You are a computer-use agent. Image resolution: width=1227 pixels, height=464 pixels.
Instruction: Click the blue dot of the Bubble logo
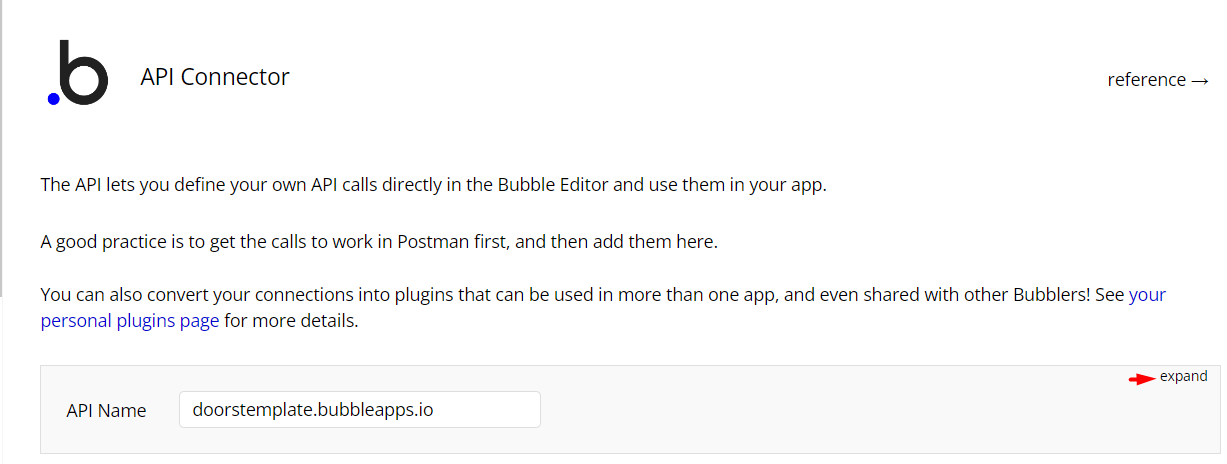coord(54,98)
